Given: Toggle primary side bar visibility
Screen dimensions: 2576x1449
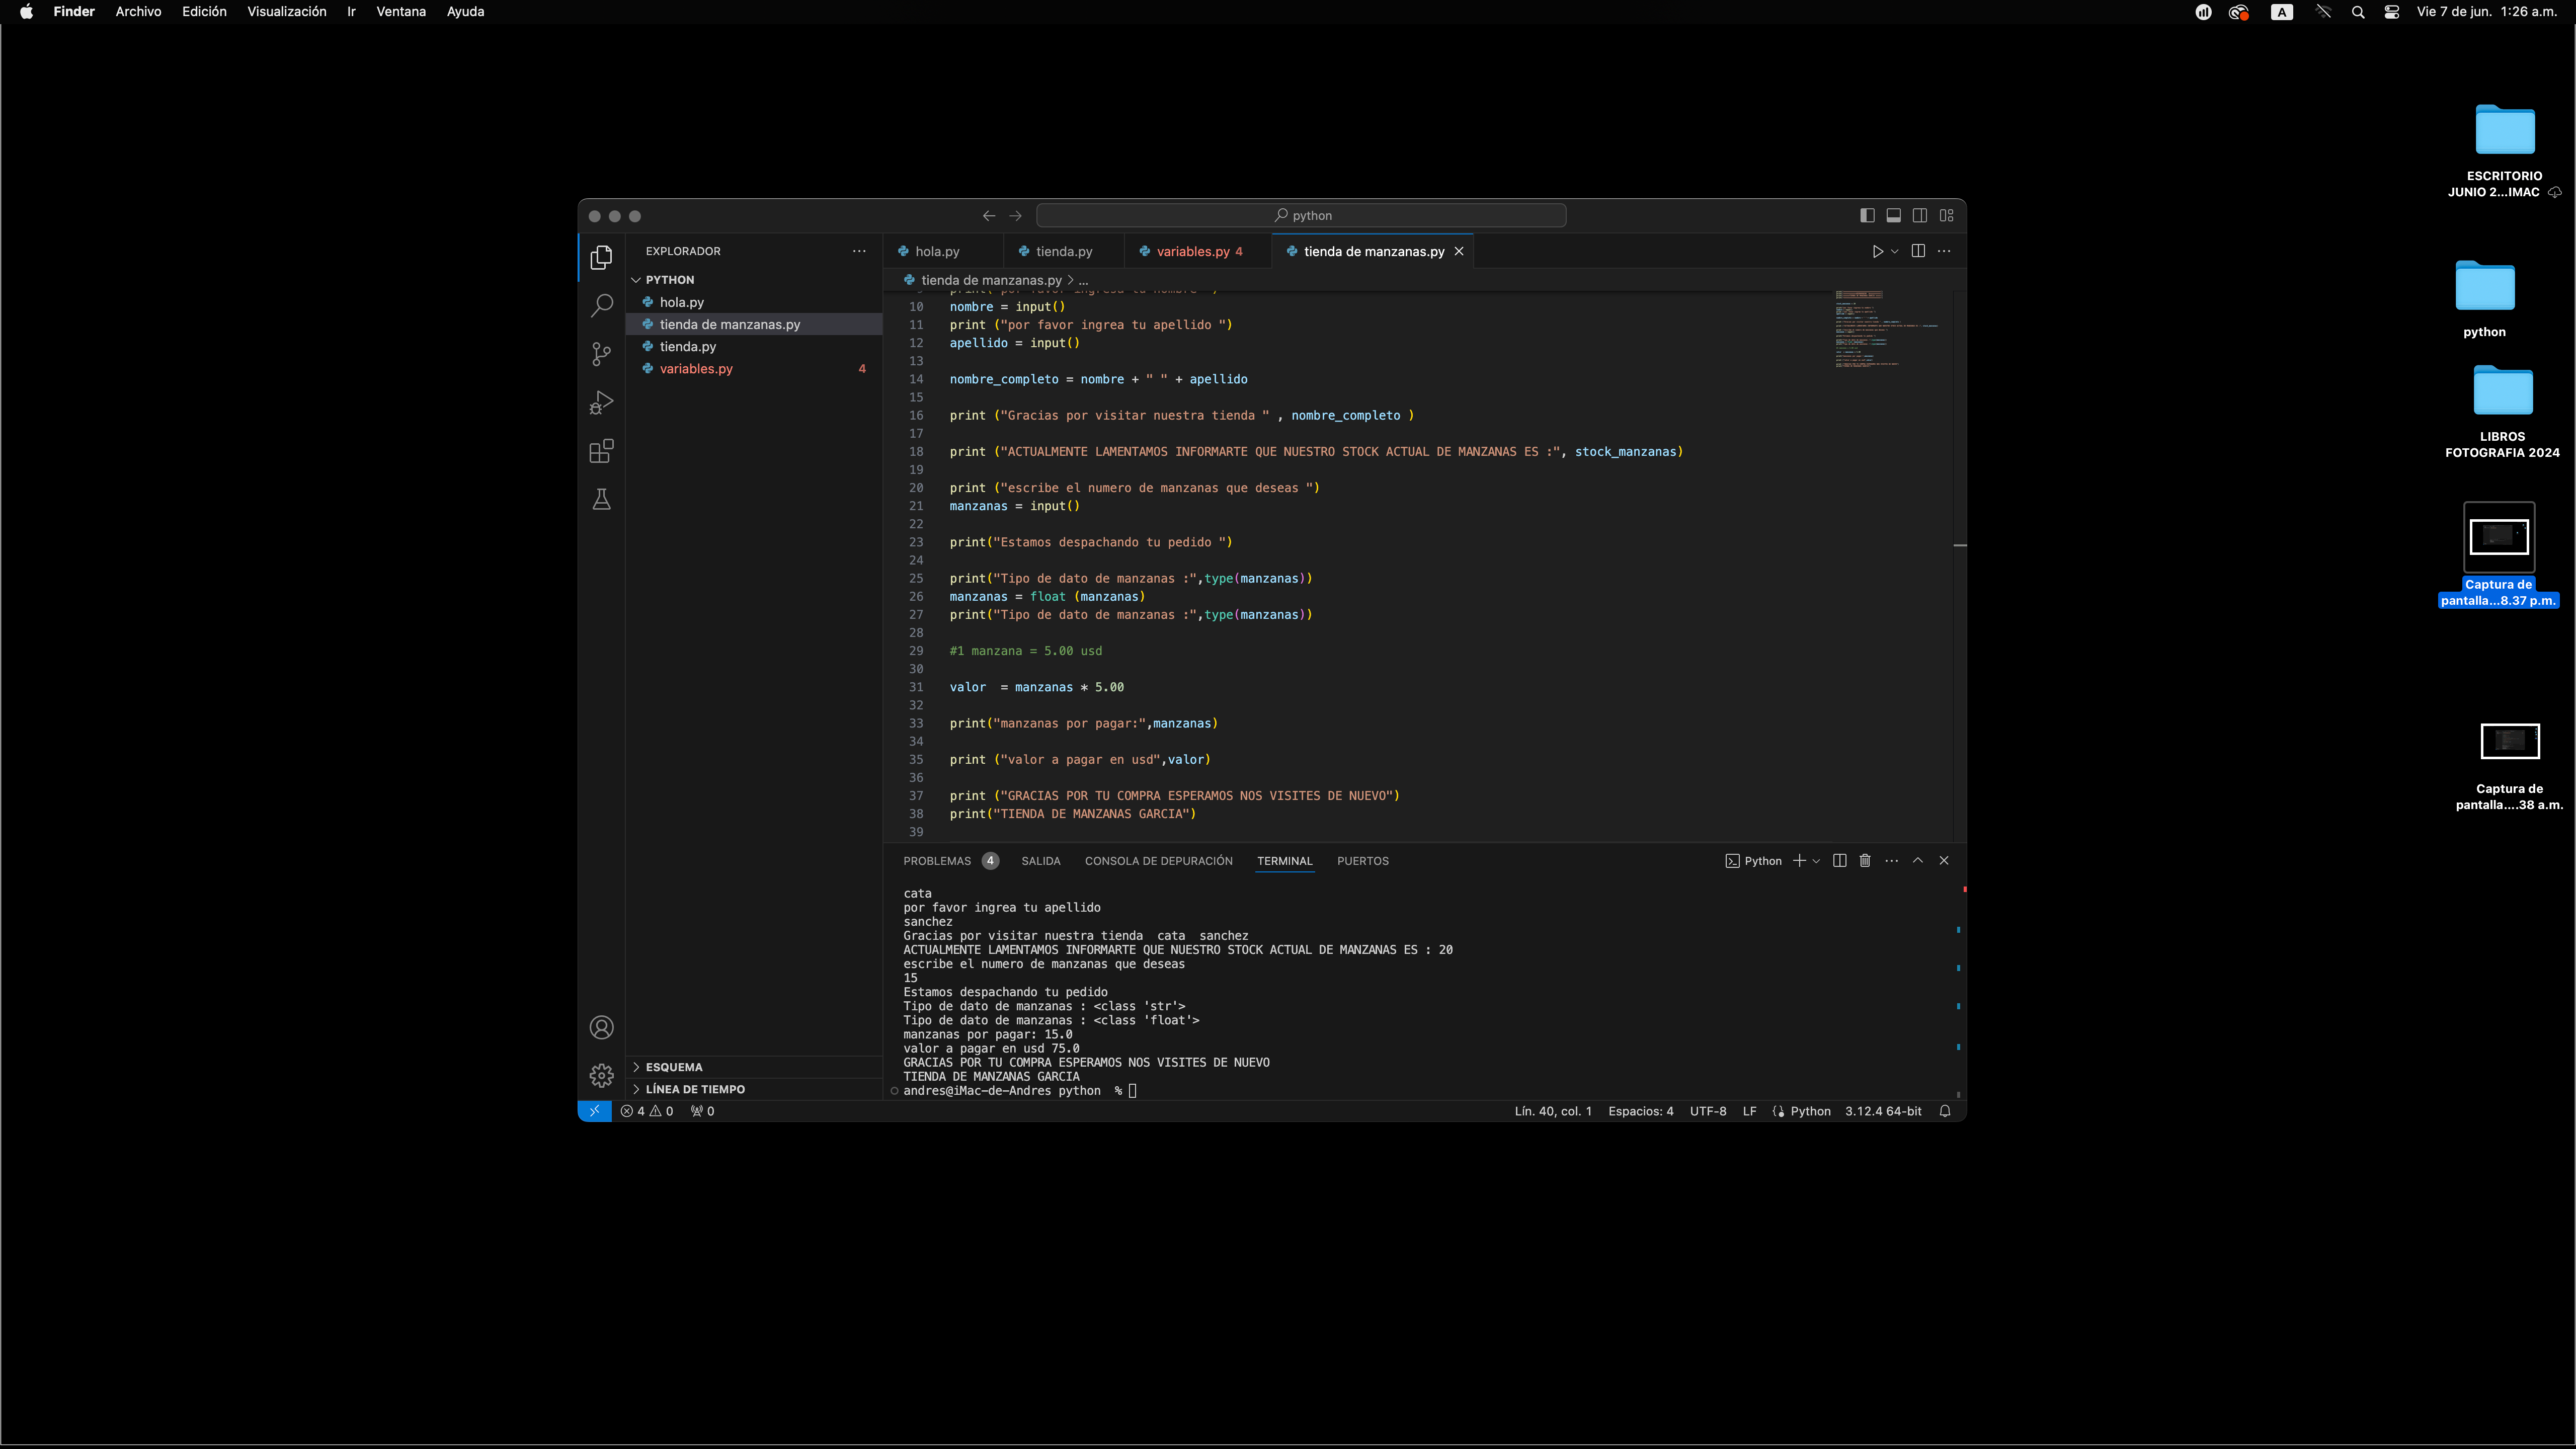Looking at the screenshot, I should pyautogui.click(x=1867, y=216).
